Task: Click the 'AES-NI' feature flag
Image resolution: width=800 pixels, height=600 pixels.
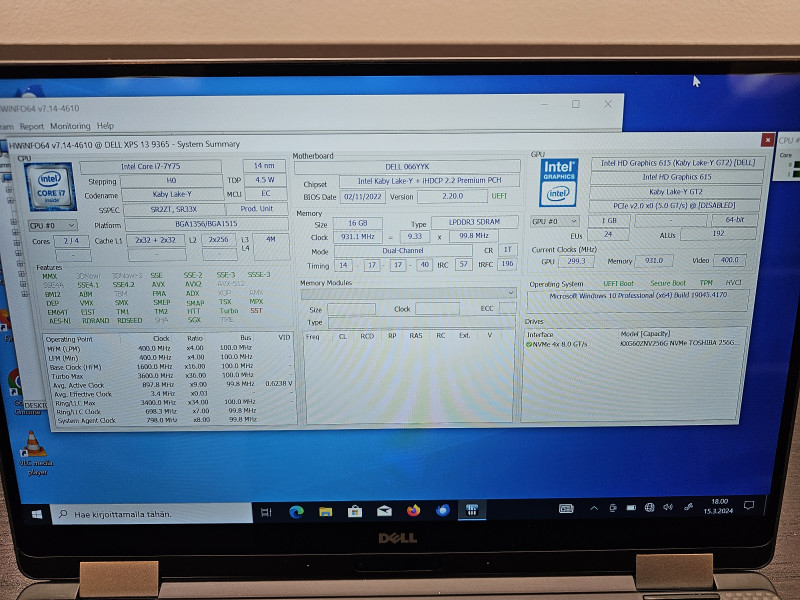Action: (x=60, y=321)
